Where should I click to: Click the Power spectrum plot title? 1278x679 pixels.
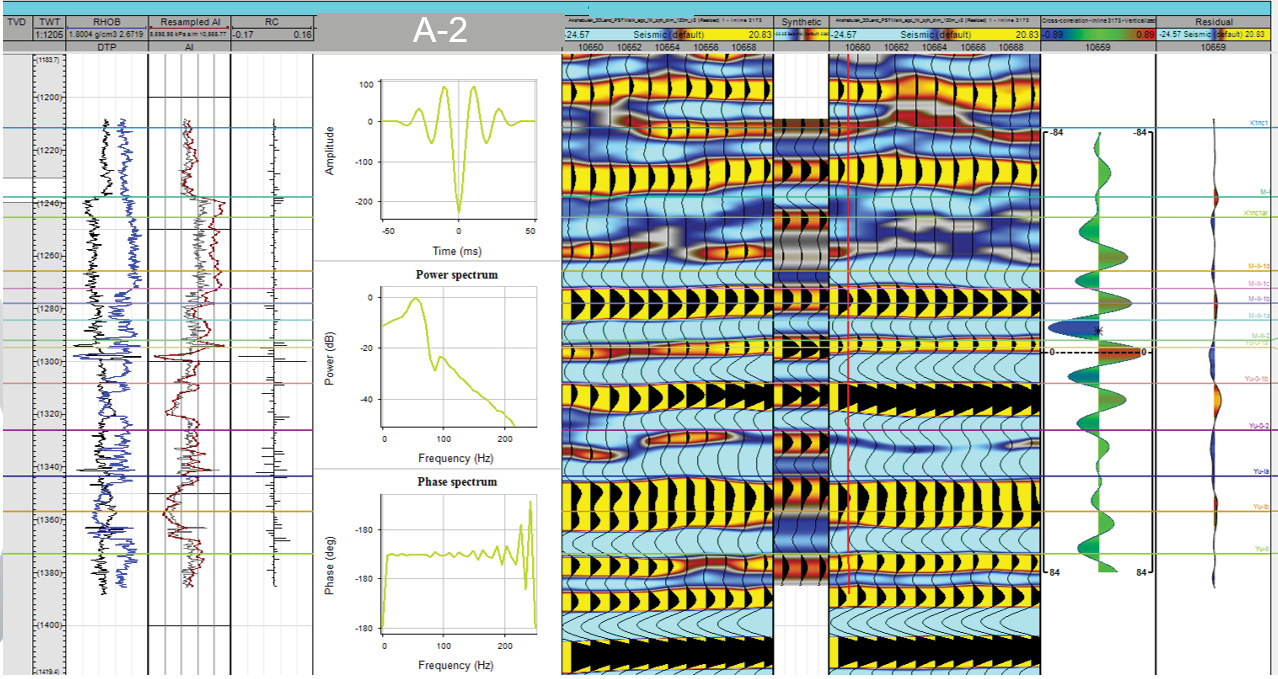point(456,275)
